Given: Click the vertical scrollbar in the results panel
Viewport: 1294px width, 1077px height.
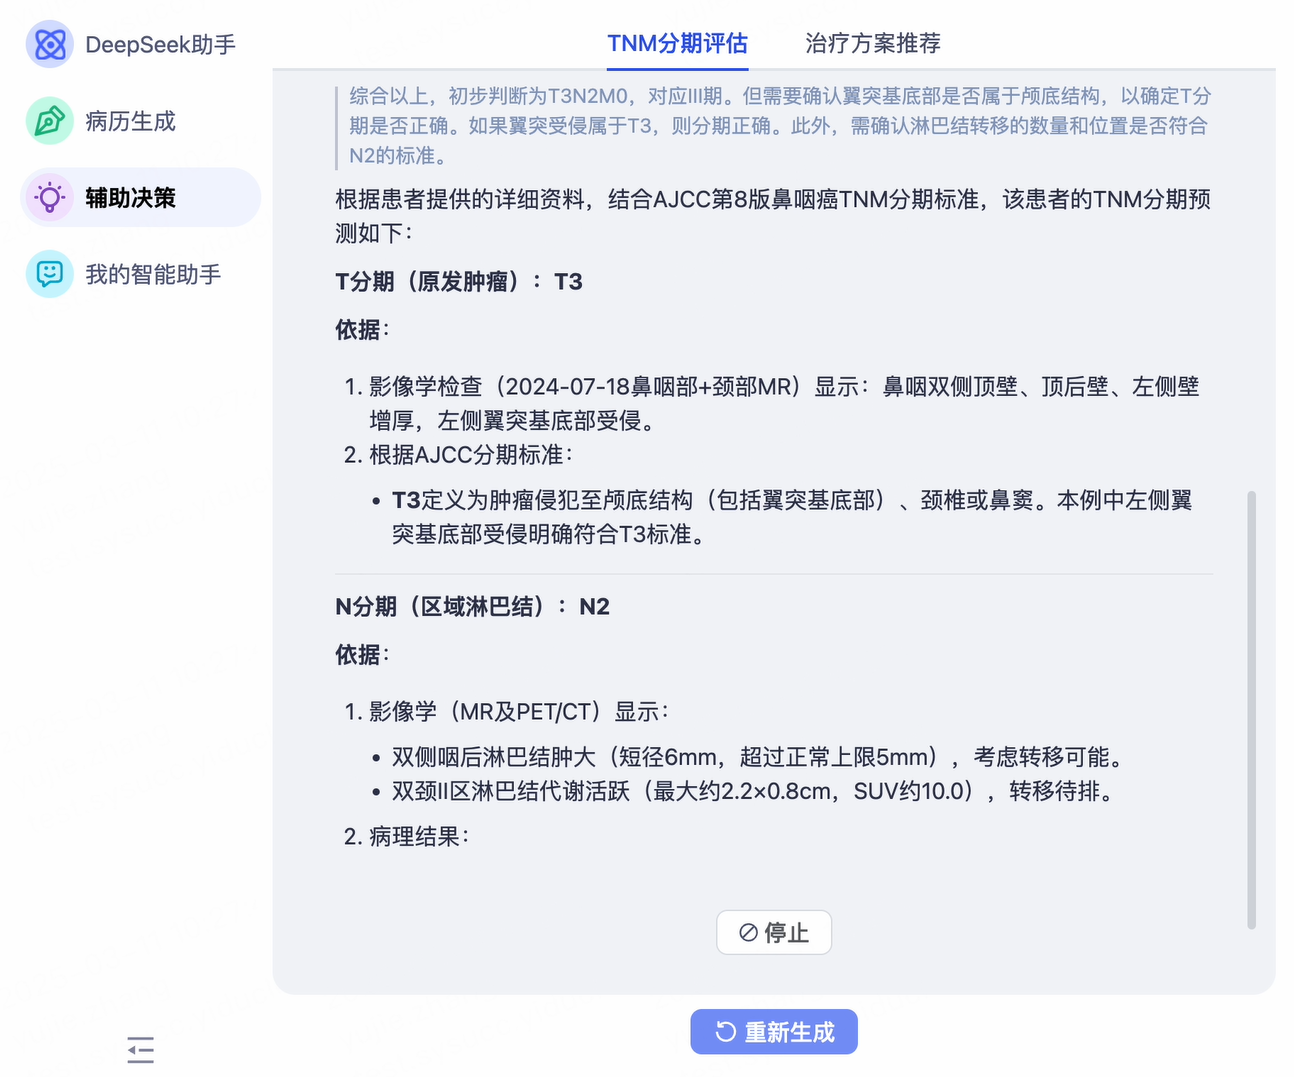Looking at the screenshot, I should pyautogui.click(x=1251, y=709).
